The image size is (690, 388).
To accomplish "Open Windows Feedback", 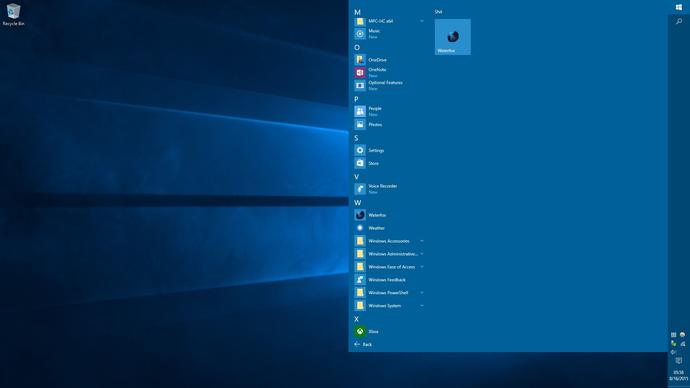I will 389,279.
